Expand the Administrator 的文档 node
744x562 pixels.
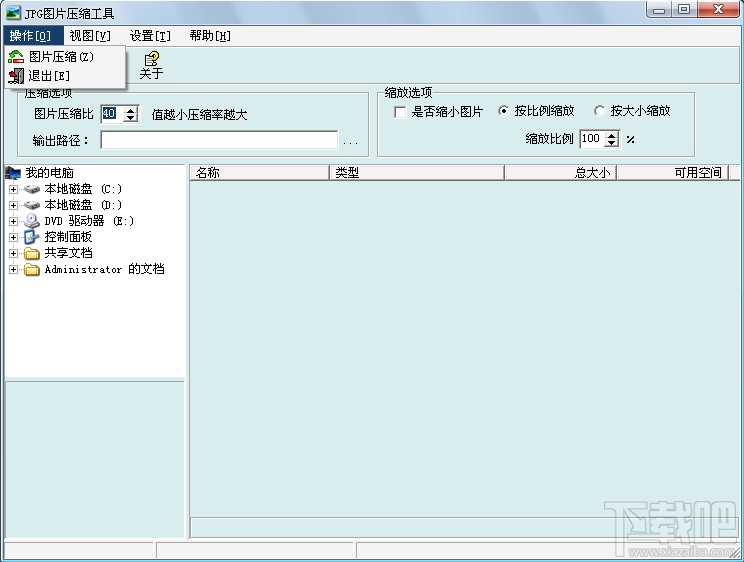click(x=13, y=270)
